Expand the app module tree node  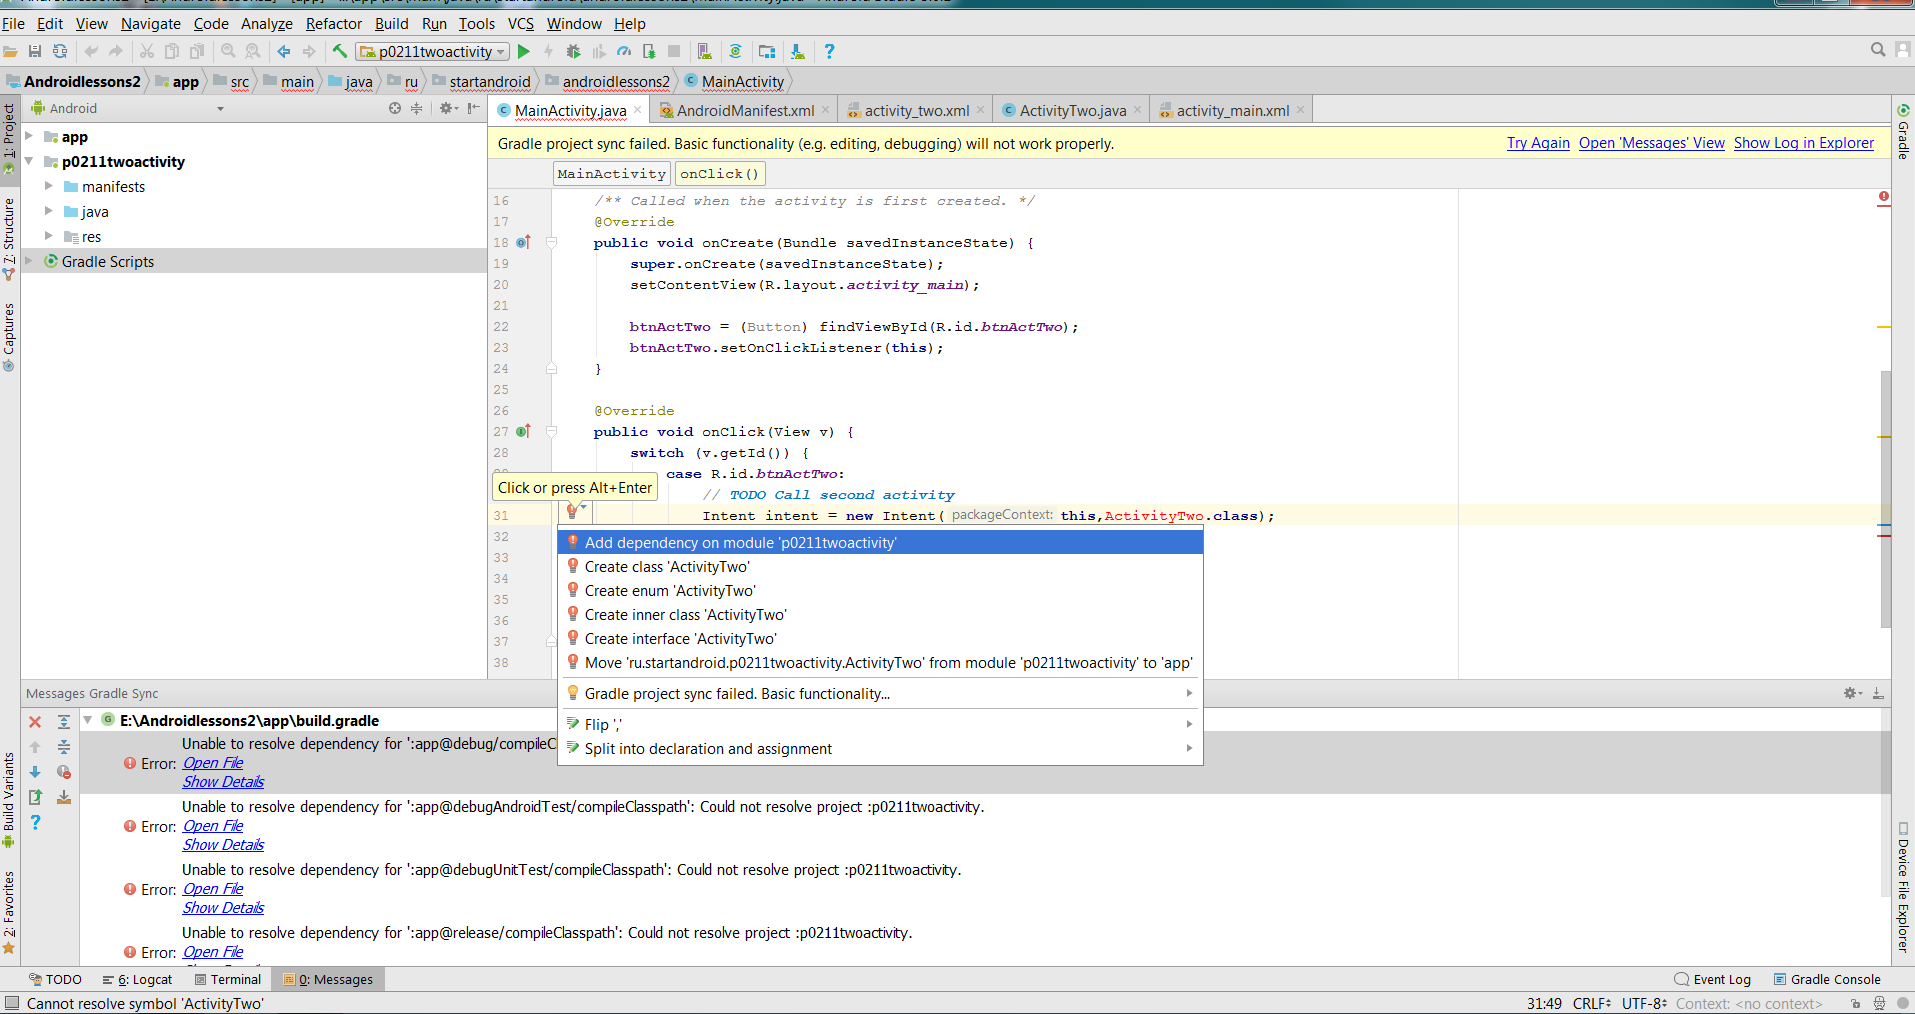[x=29, y=136]
